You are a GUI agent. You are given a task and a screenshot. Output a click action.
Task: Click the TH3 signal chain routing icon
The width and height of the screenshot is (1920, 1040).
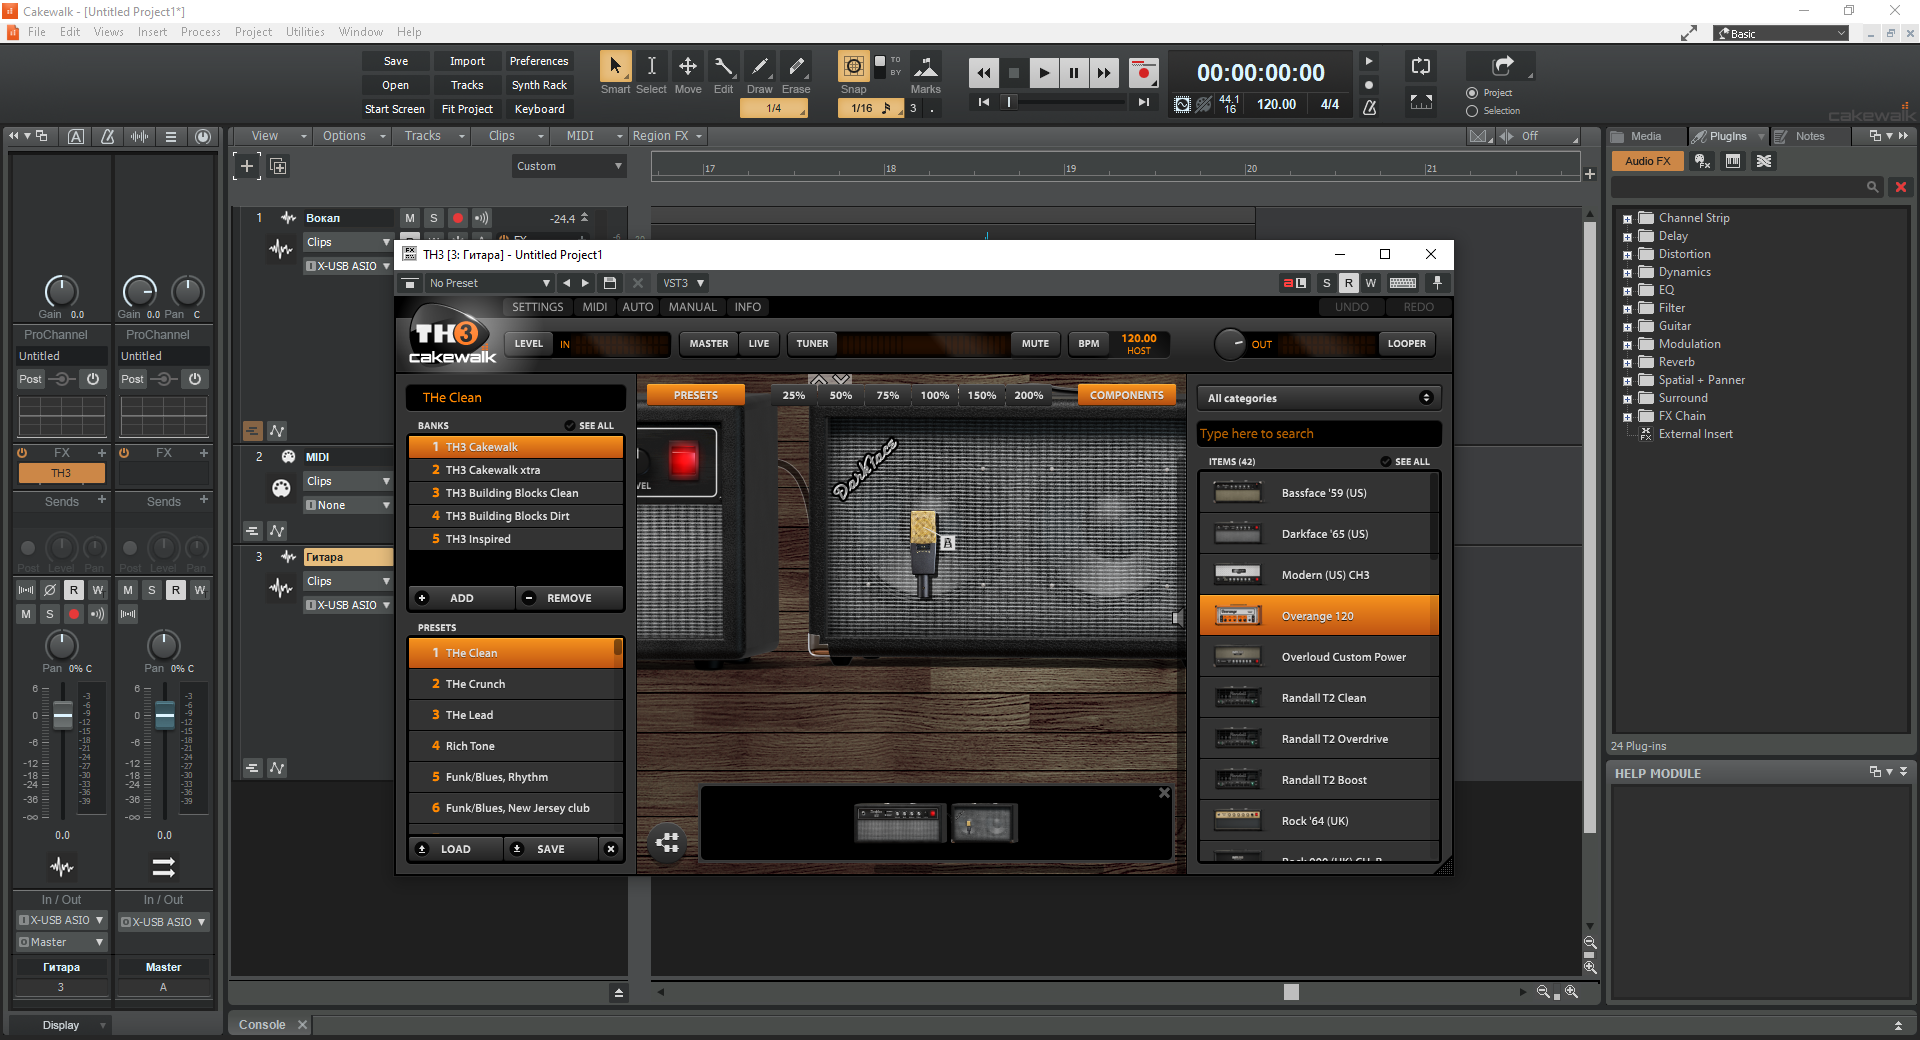667,843
